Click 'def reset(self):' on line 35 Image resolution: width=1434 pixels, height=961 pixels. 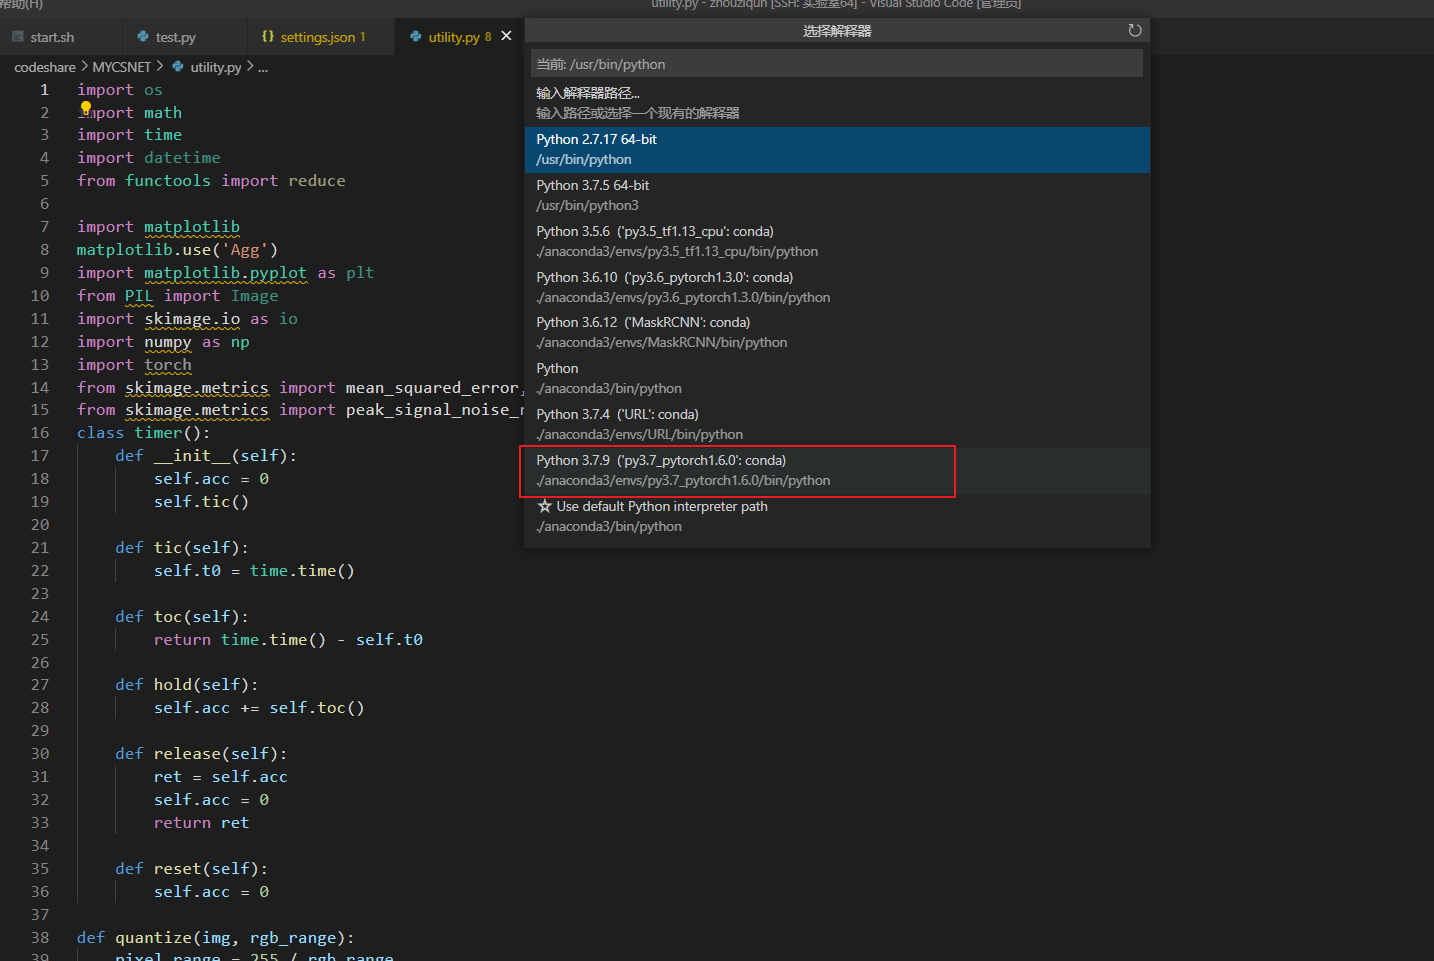click(191, 869)
